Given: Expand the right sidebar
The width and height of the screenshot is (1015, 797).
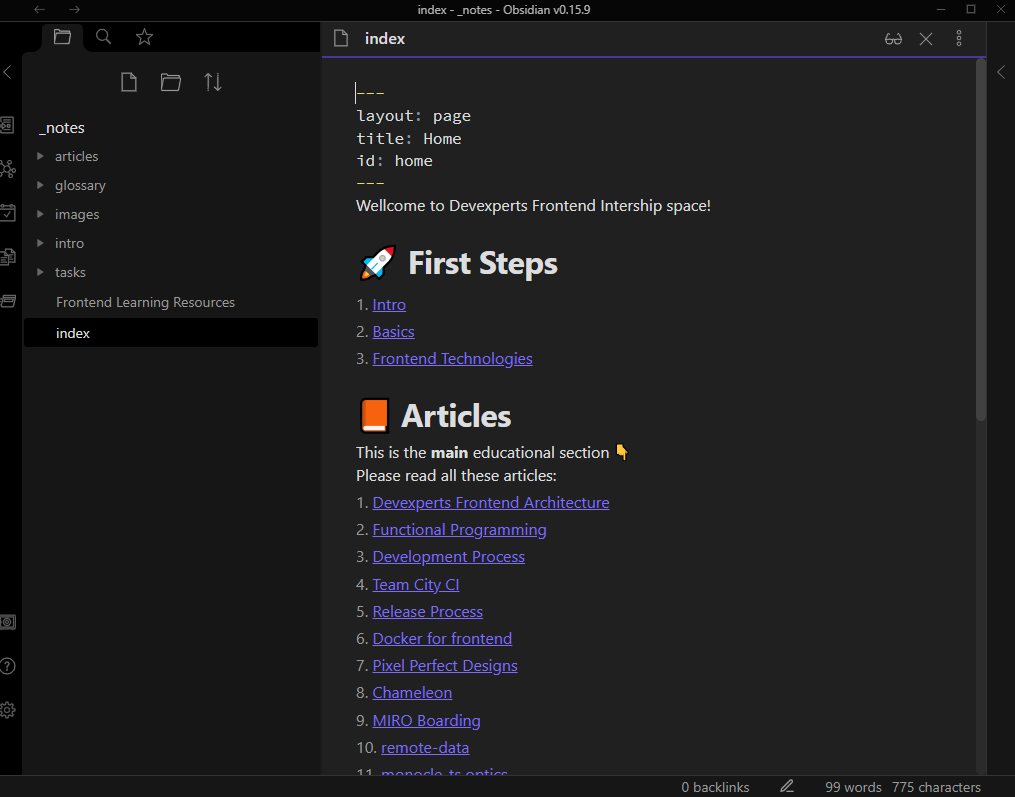Looking at the screenshot, I should [1001, 72].
